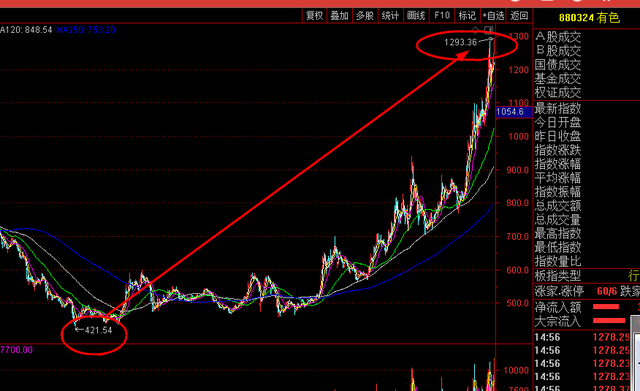This screenshot has width=640, height=391.
Task: Click the 10000 volume axis label
Action: pyautogui.click(x=516, y=370)
